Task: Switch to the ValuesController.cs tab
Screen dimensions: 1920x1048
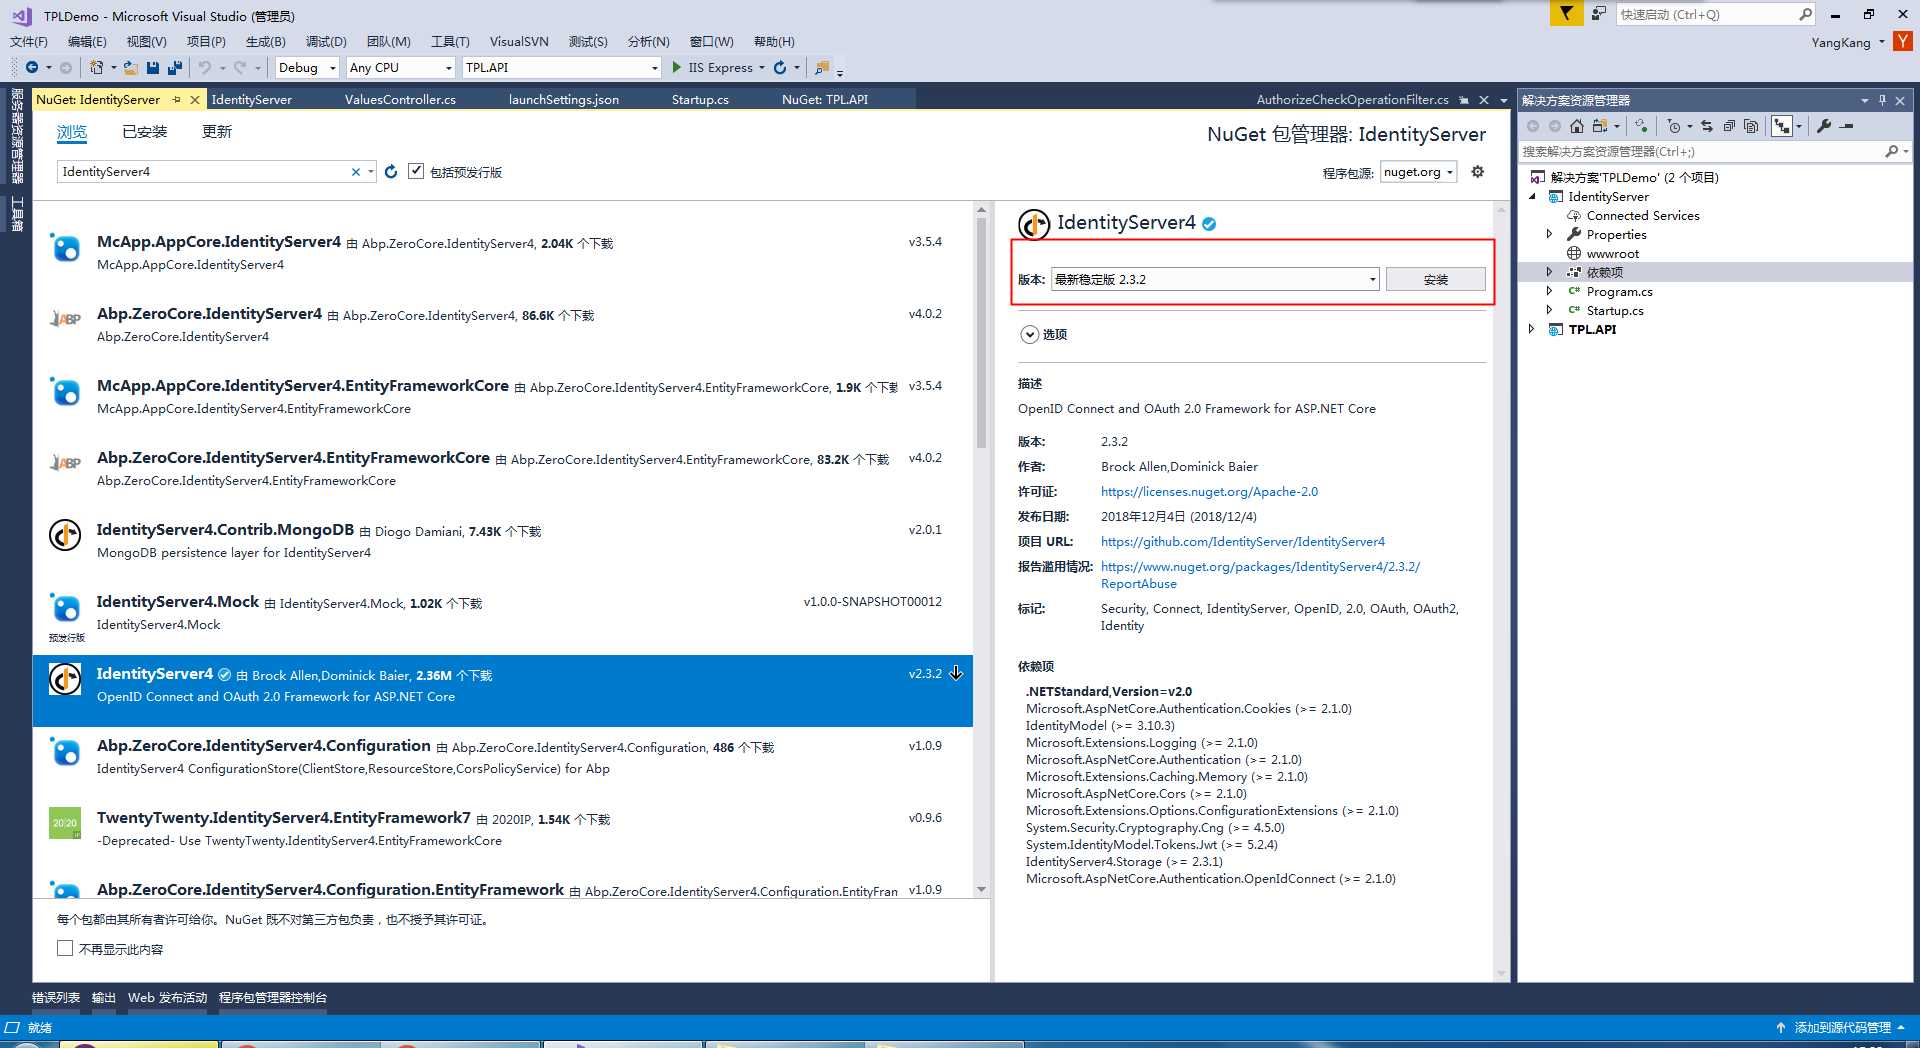Action: (x=400, y=100)
